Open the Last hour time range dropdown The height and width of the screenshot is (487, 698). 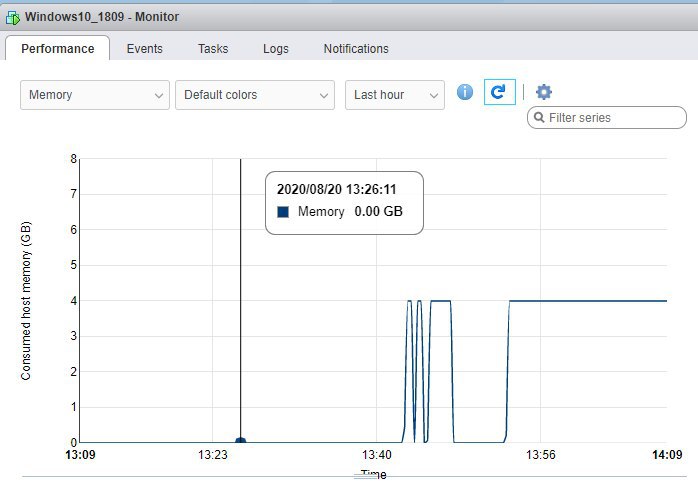tap(394, 95)
